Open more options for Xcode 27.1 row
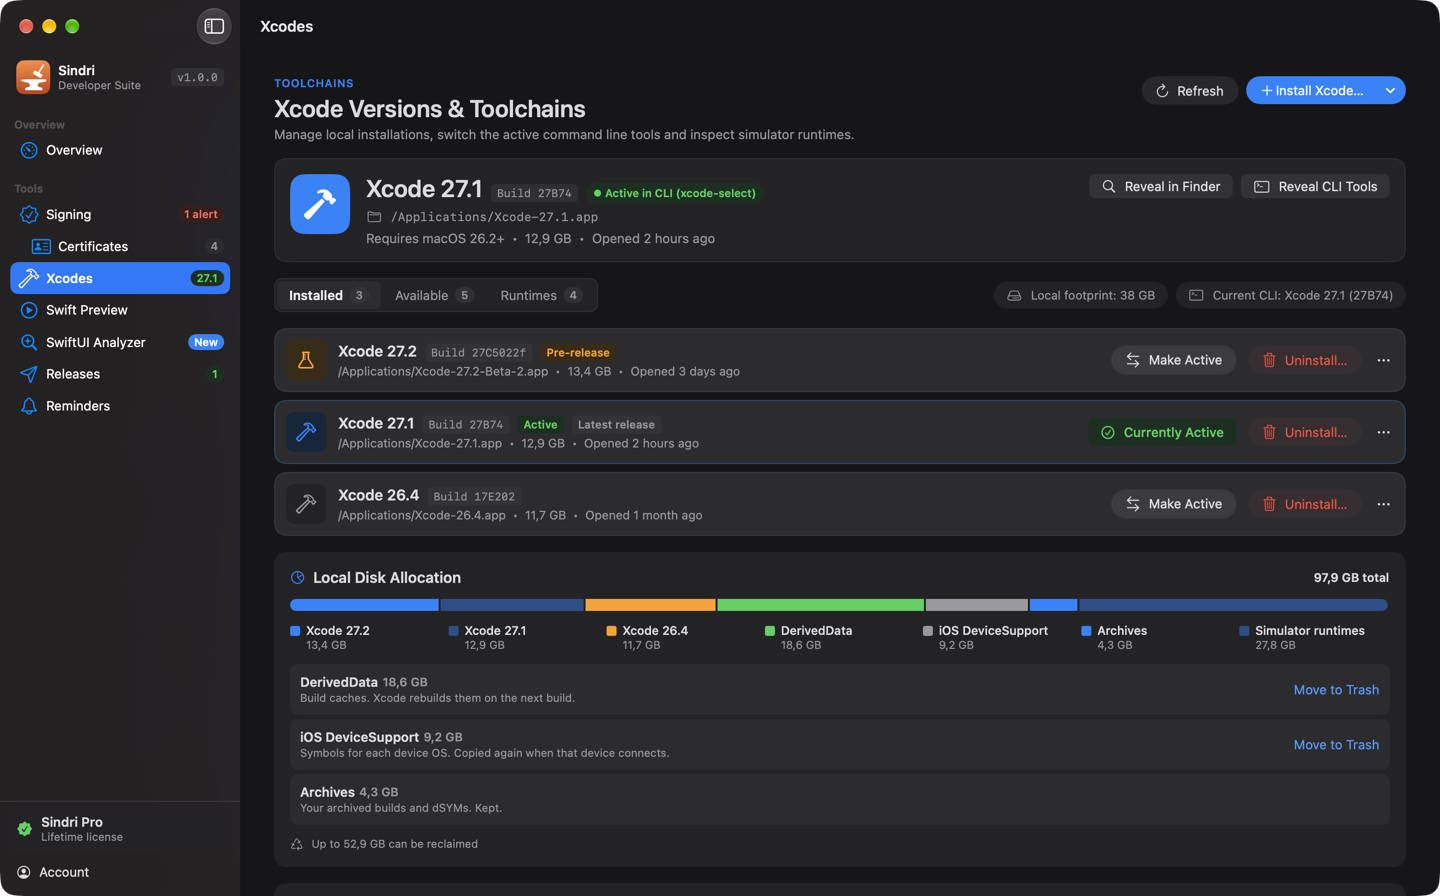 click(1383, 432)
